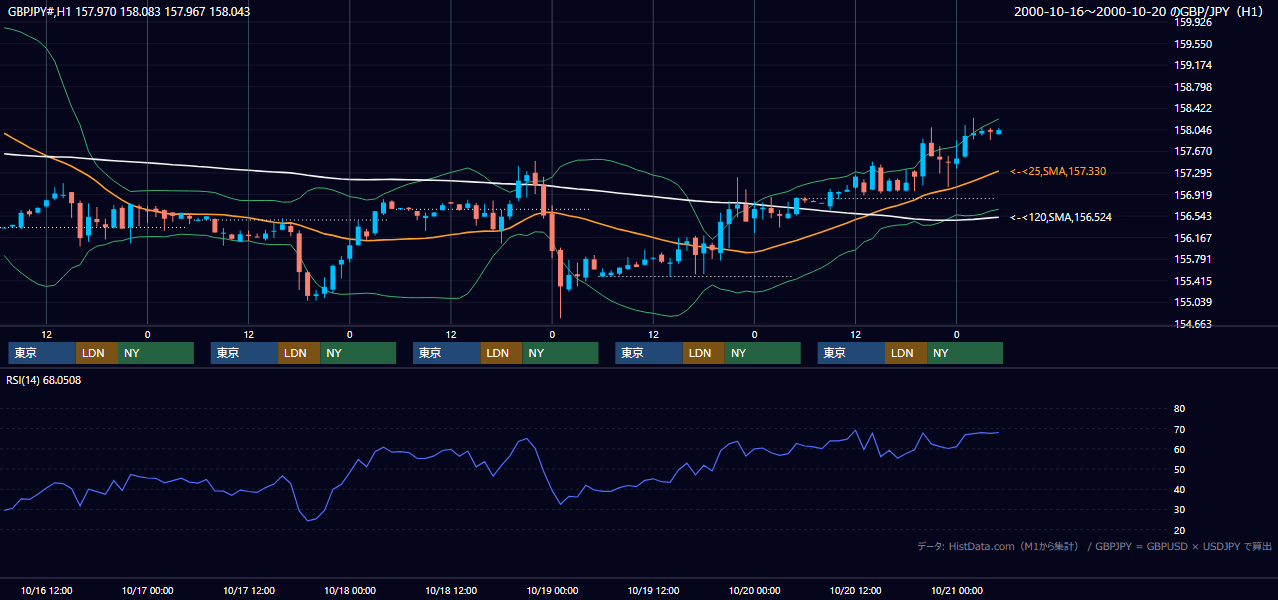Click the NY session block before 10/19 00:00
This screenshot has height=600, width=1278.
(x=560, y=353)
